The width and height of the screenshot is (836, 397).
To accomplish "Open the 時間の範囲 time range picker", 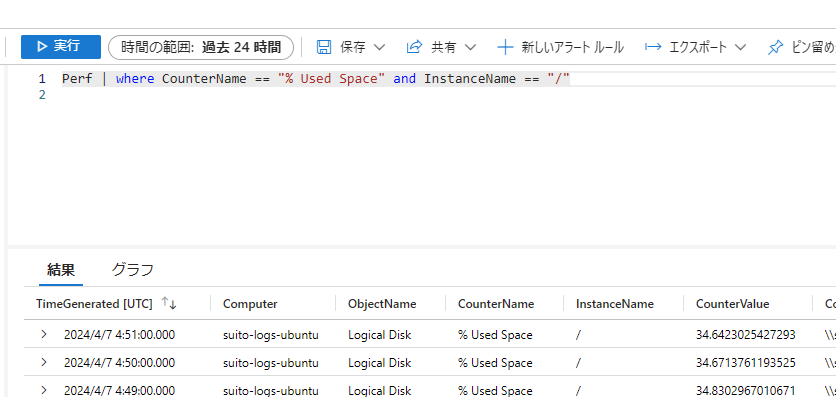I will point(201,47).
